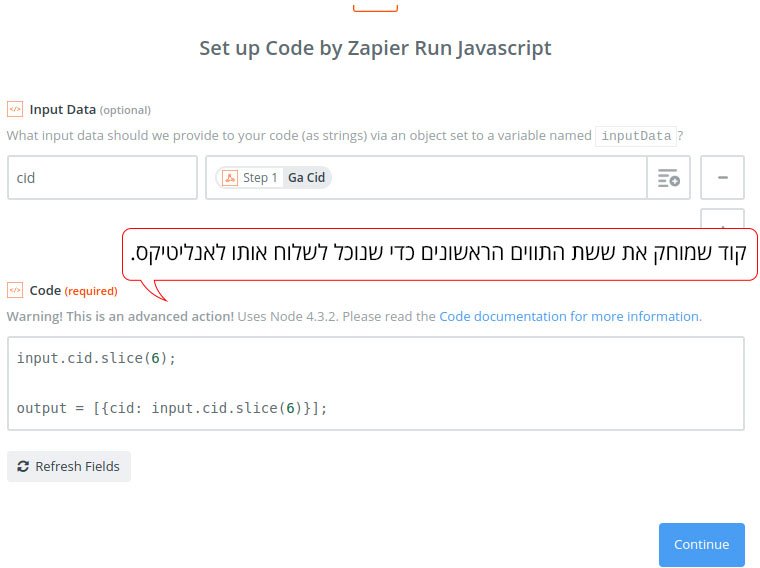
Task: Open the Code documentation link
Action: (x=570, y=316)
